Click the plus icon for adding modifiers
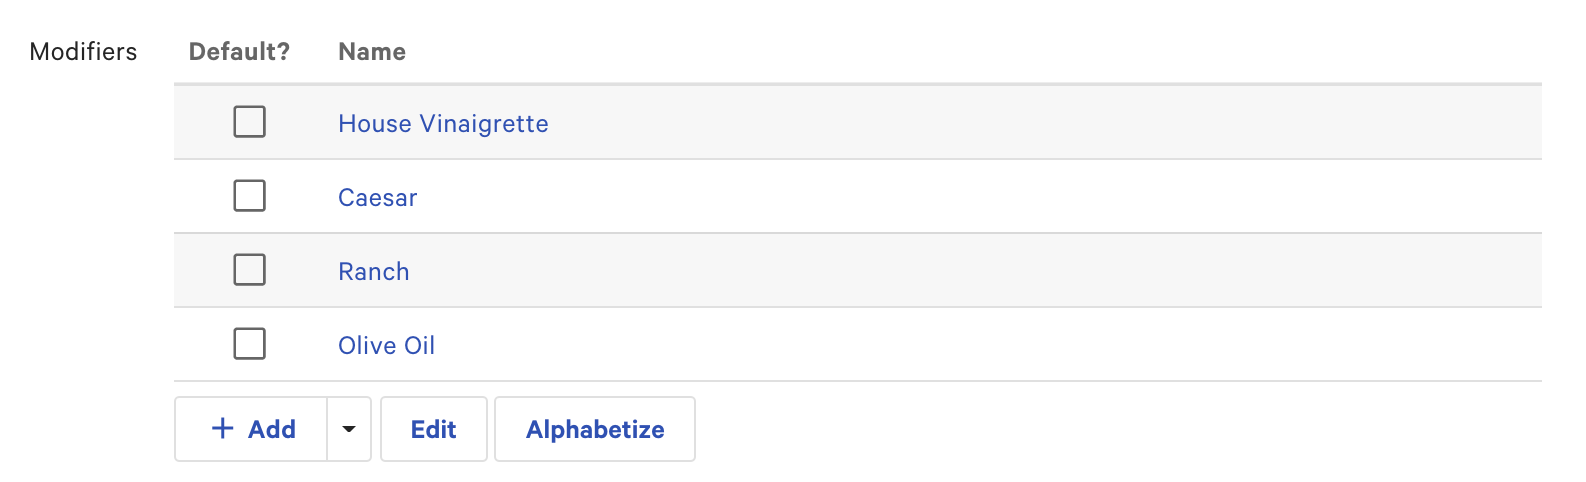1586x482 pixels. [x=222, y=429]
